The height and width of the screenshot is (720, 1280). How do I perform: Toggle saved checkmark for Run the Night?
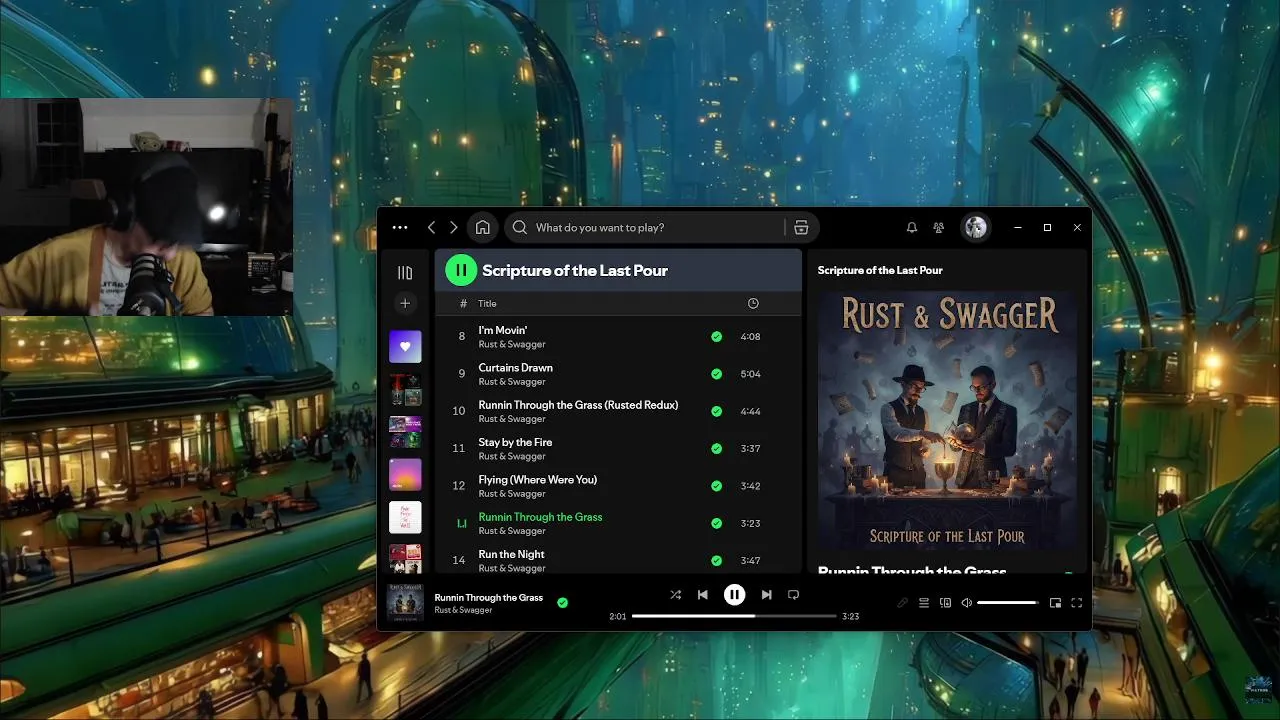[x=716, y=560]
